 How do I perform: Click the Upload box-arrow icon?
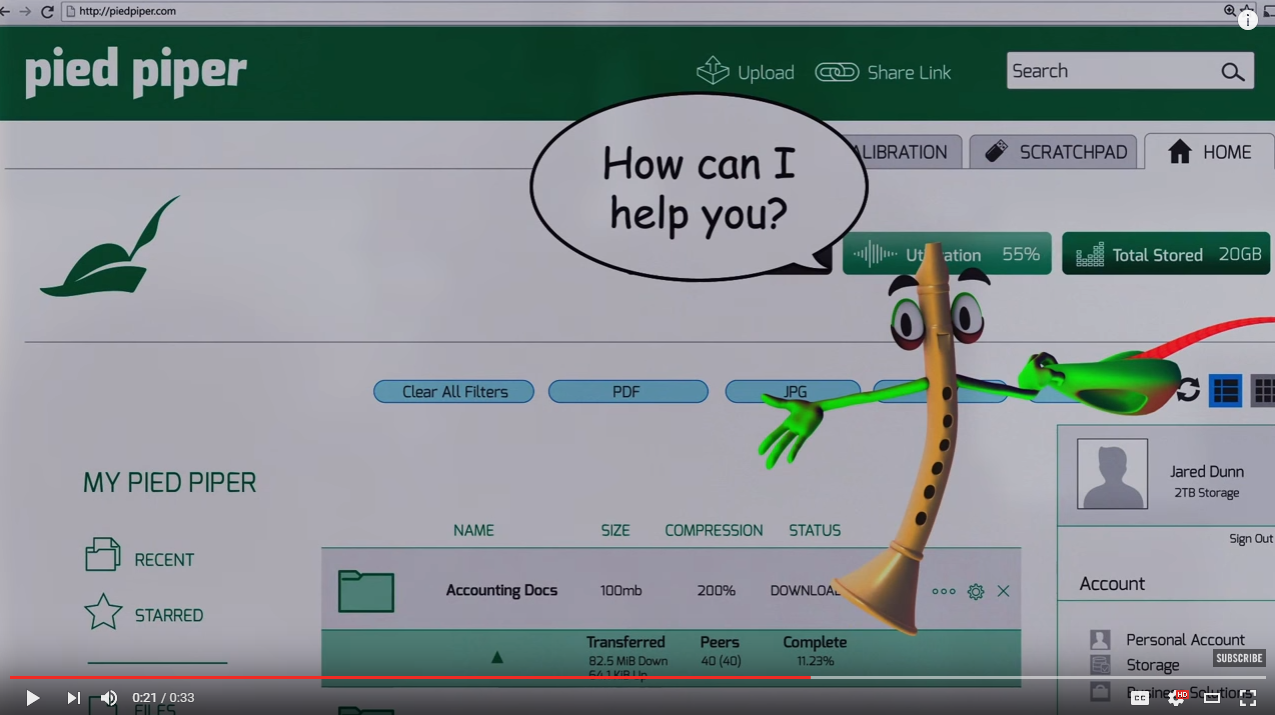pos(712,71)
